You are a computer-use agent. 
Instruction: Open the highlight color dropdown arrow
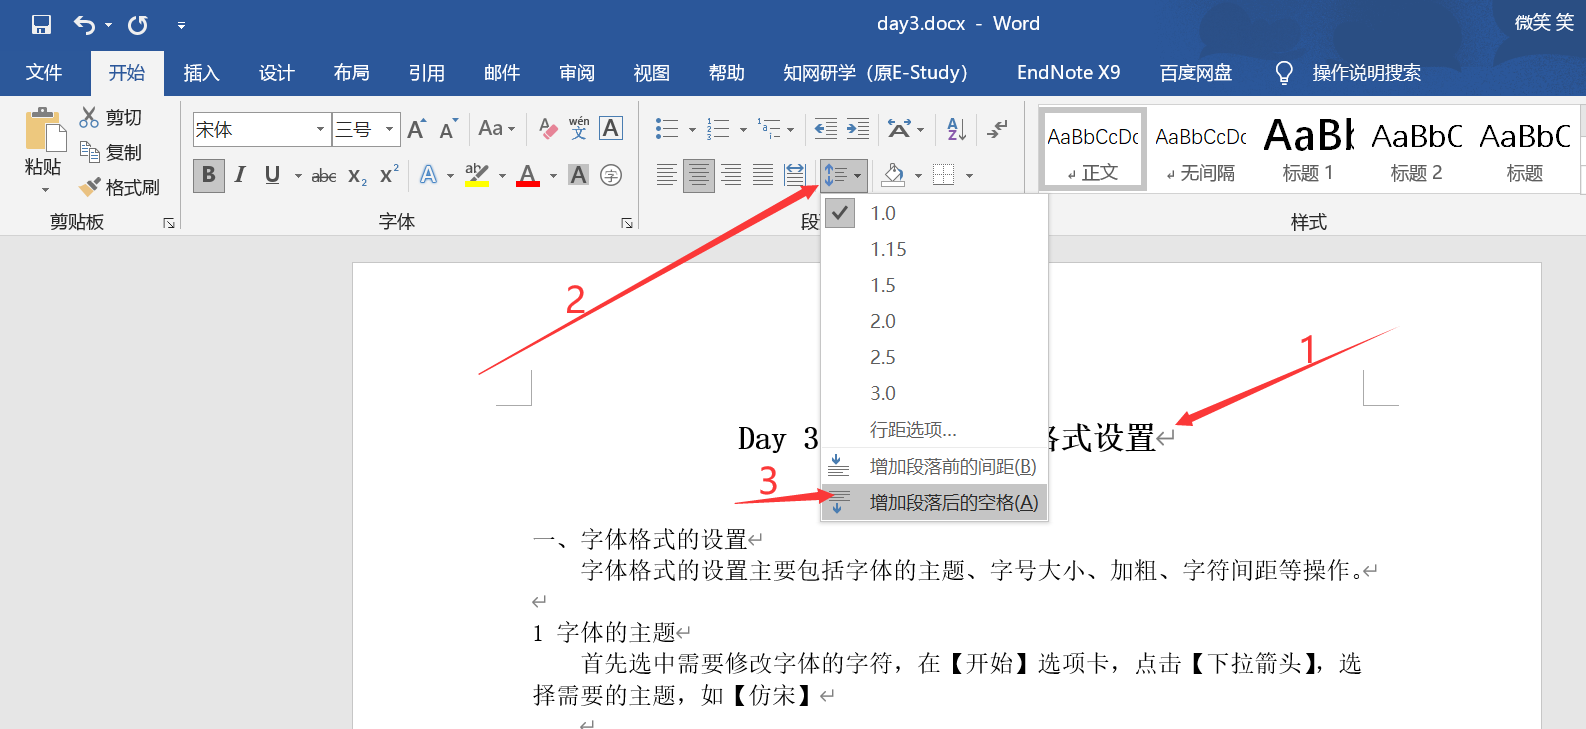click(502, 176)
